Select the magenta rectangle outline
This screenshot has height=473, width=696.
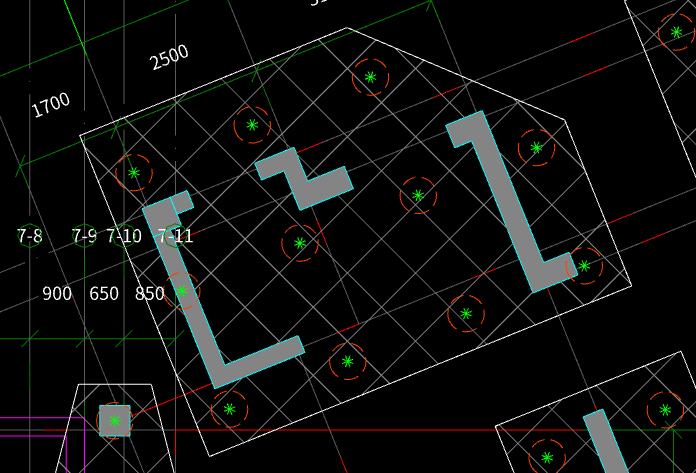[x=42, y=445]
